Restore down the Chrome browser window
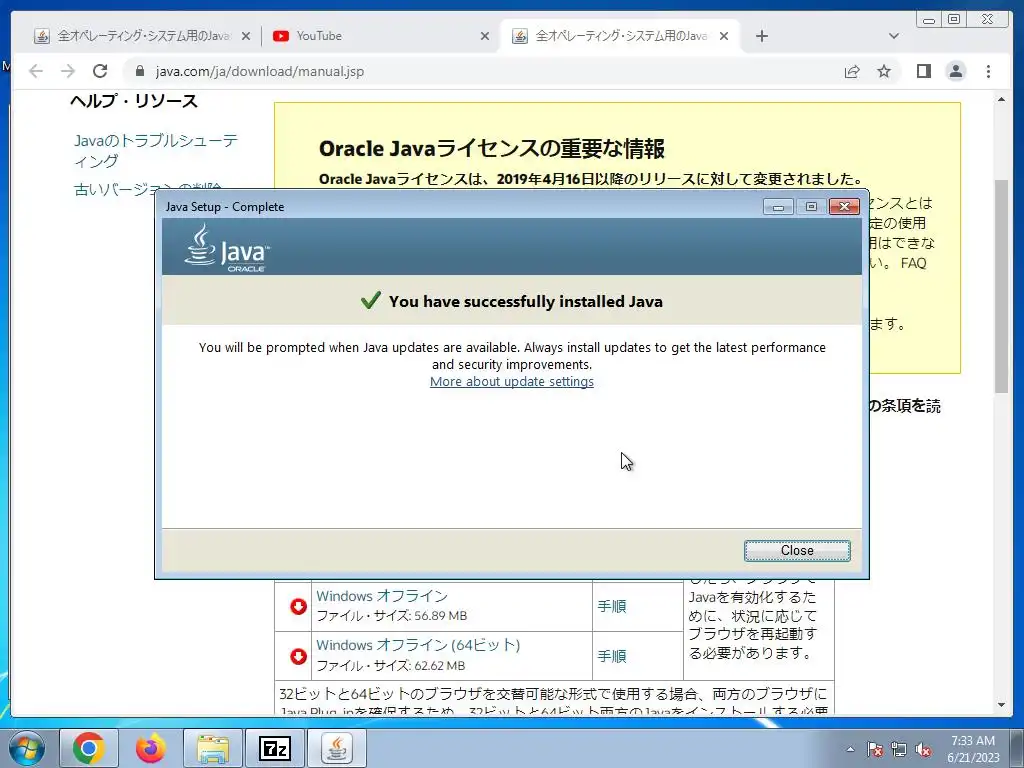 [x=953, y=20]
